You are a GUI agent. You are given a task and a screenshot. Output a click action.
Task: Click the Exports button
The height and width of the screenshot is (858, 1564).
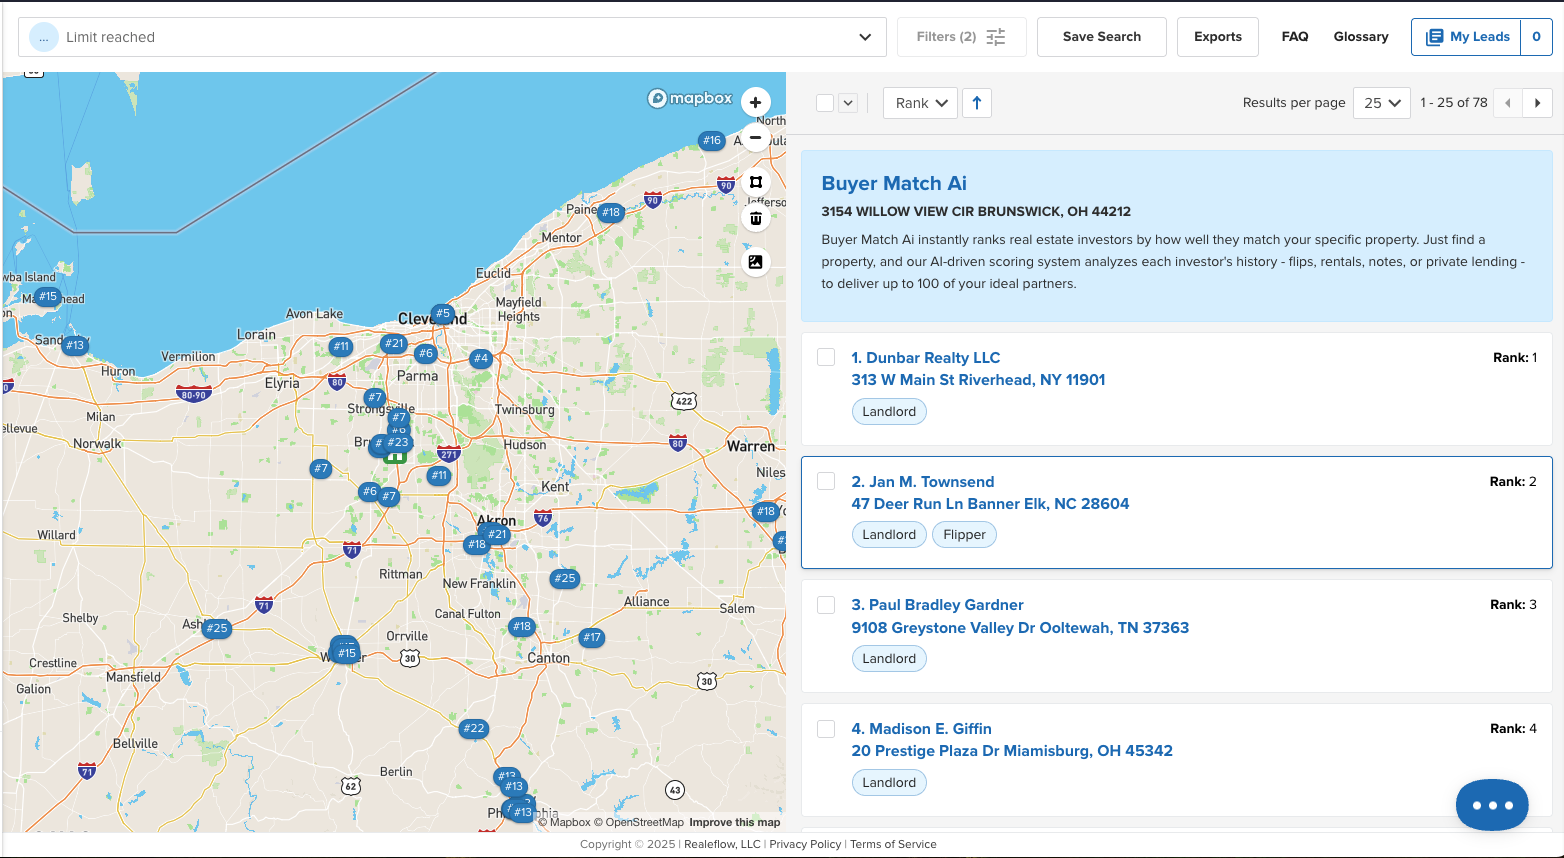point(1218,37)
